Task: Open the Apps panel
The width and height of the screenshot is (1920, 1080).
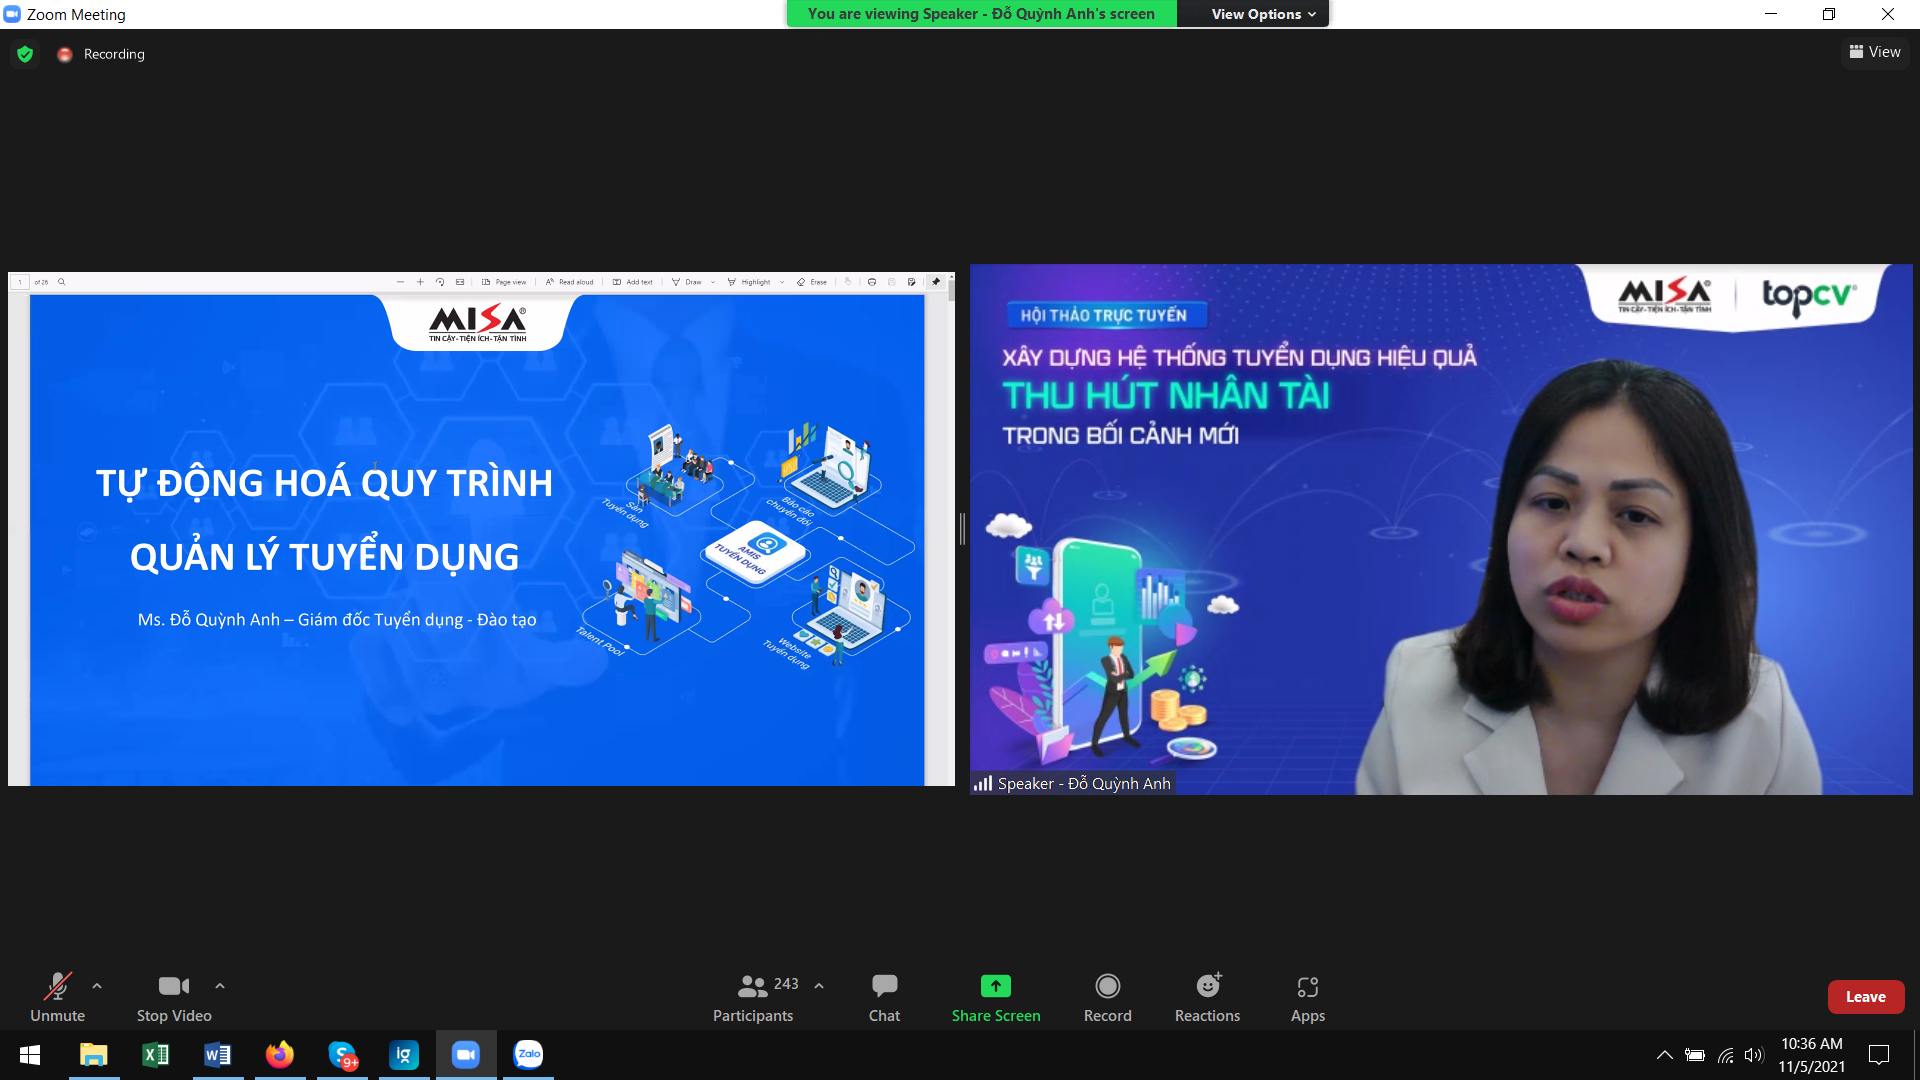Action: pyautogui.click(x=1307, y=997)
